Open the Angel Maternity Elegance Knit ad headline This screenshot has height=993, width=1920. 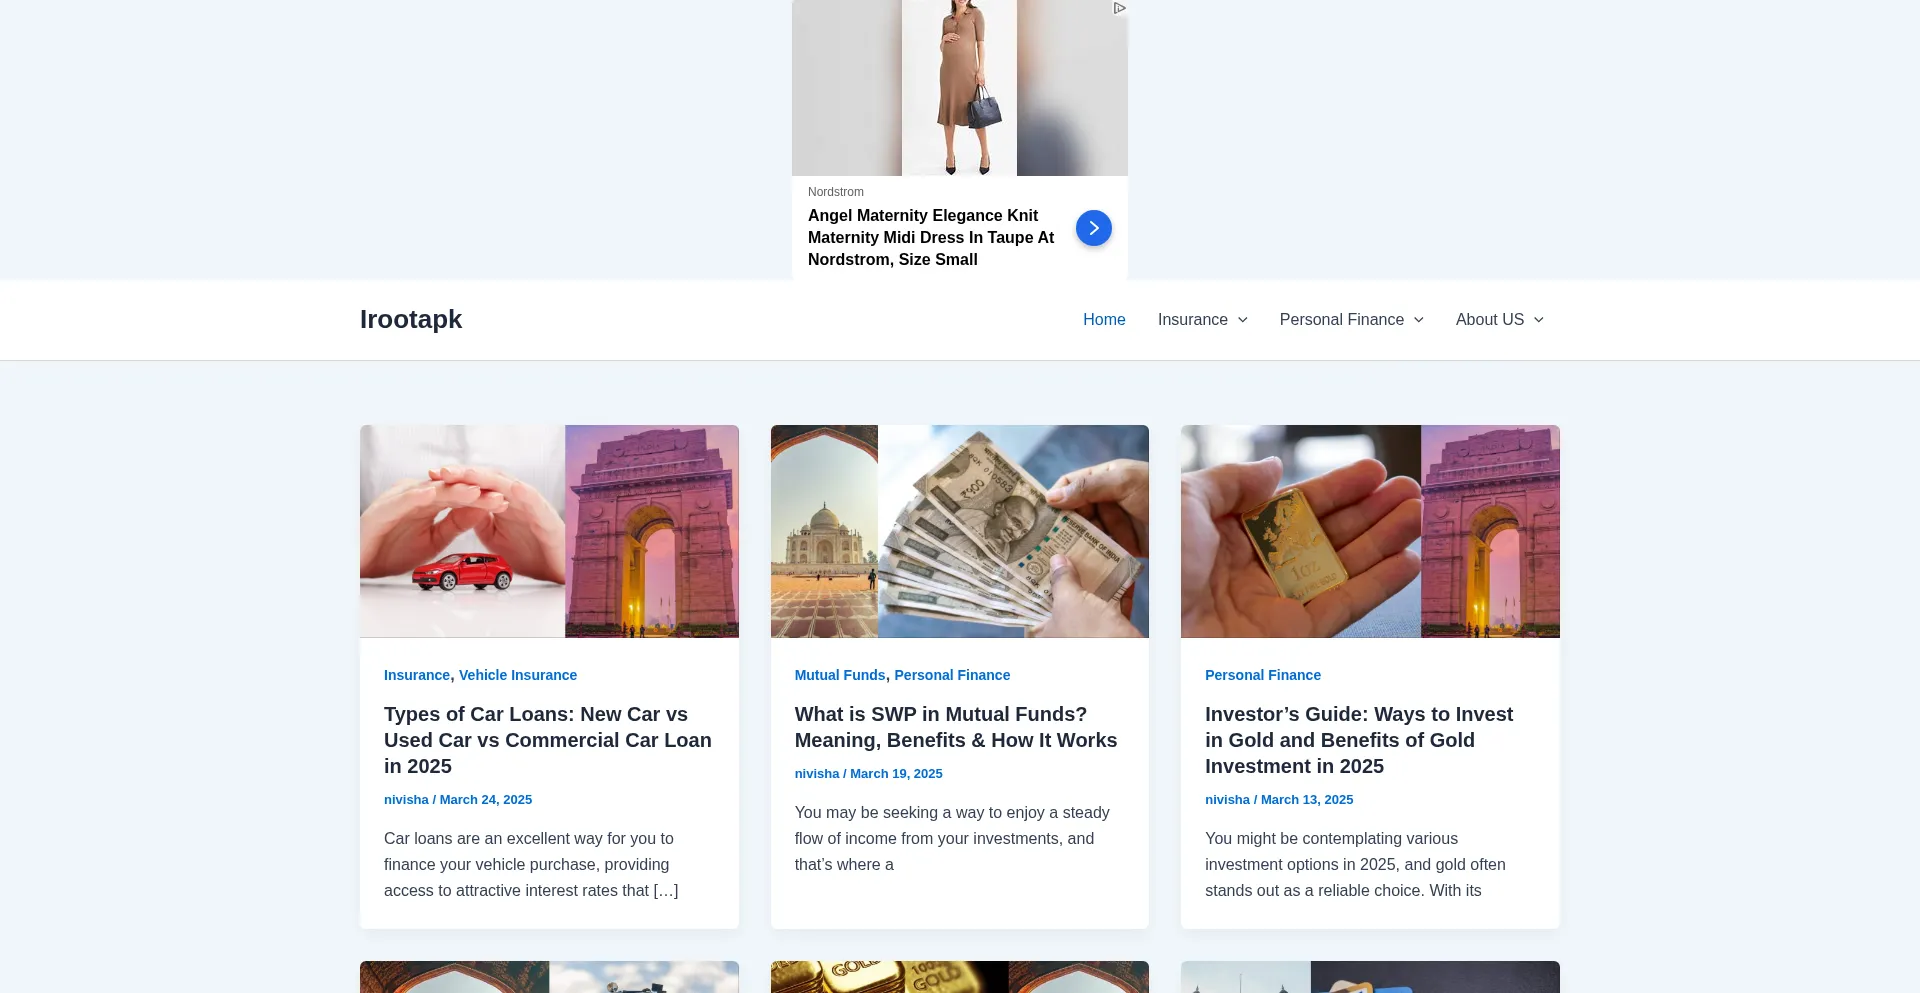pos(931,237)
